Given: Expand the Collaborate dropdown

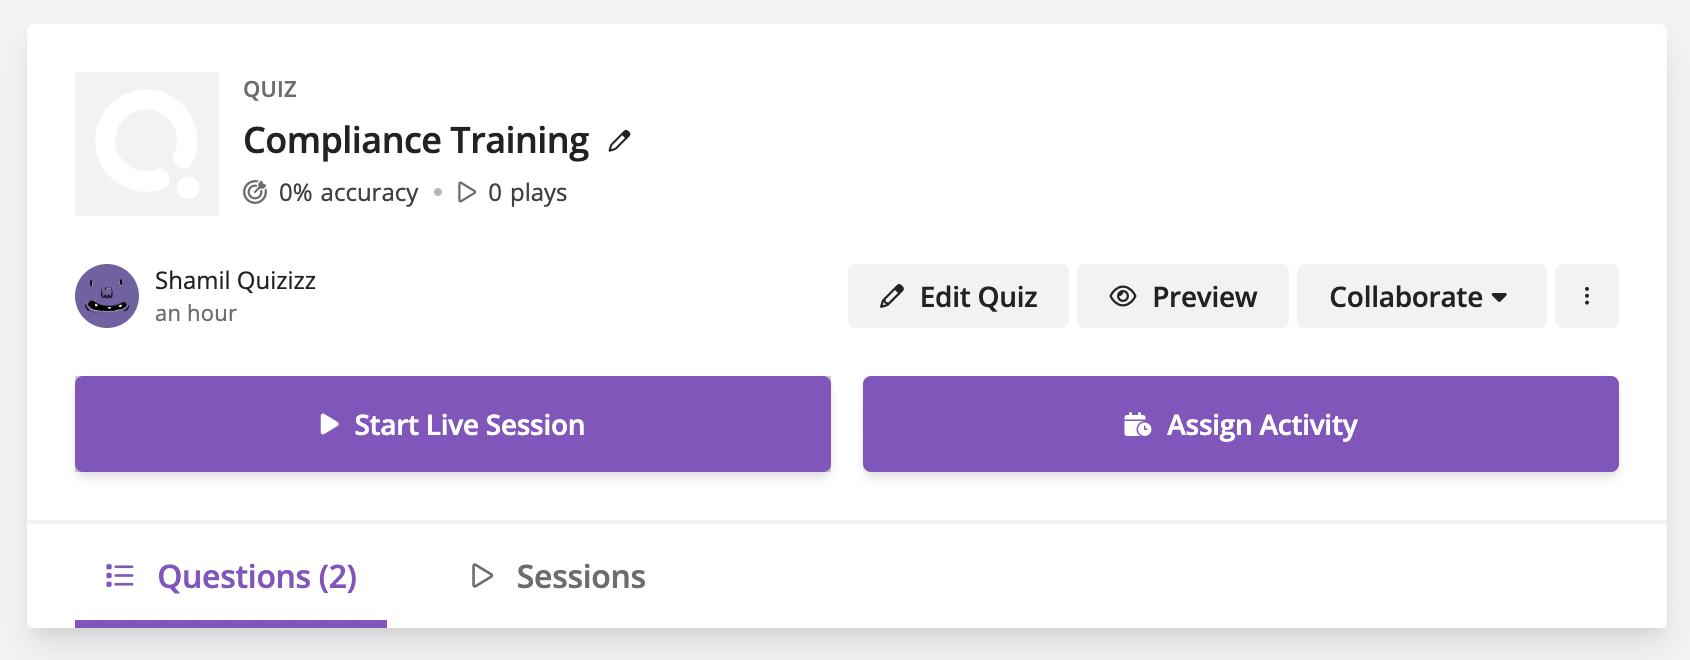Looking at the screenshot, I should (x=1422, y=296).
